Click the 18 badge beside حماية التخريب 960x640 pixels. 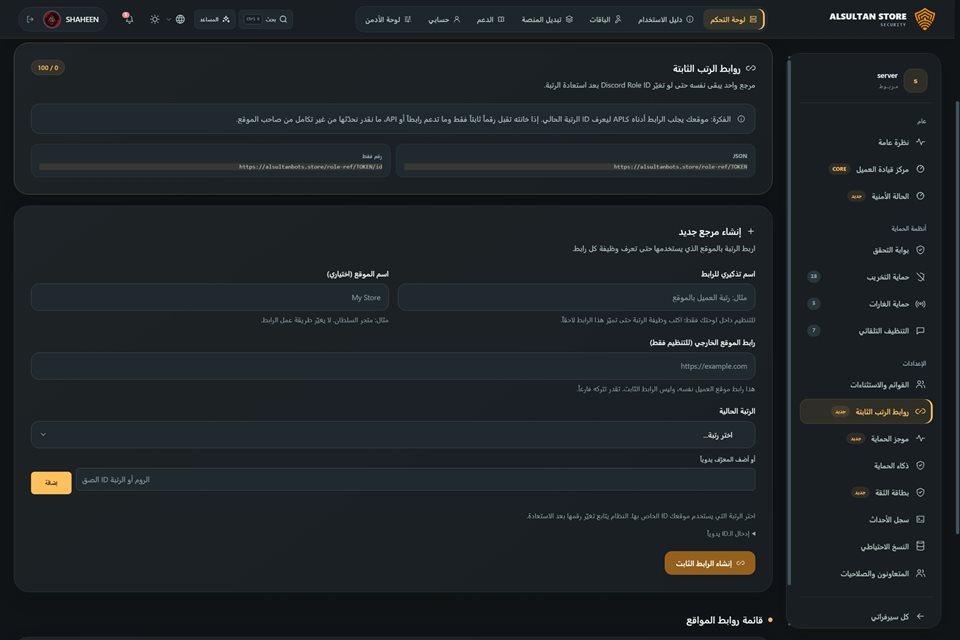(x=814, y=276)
